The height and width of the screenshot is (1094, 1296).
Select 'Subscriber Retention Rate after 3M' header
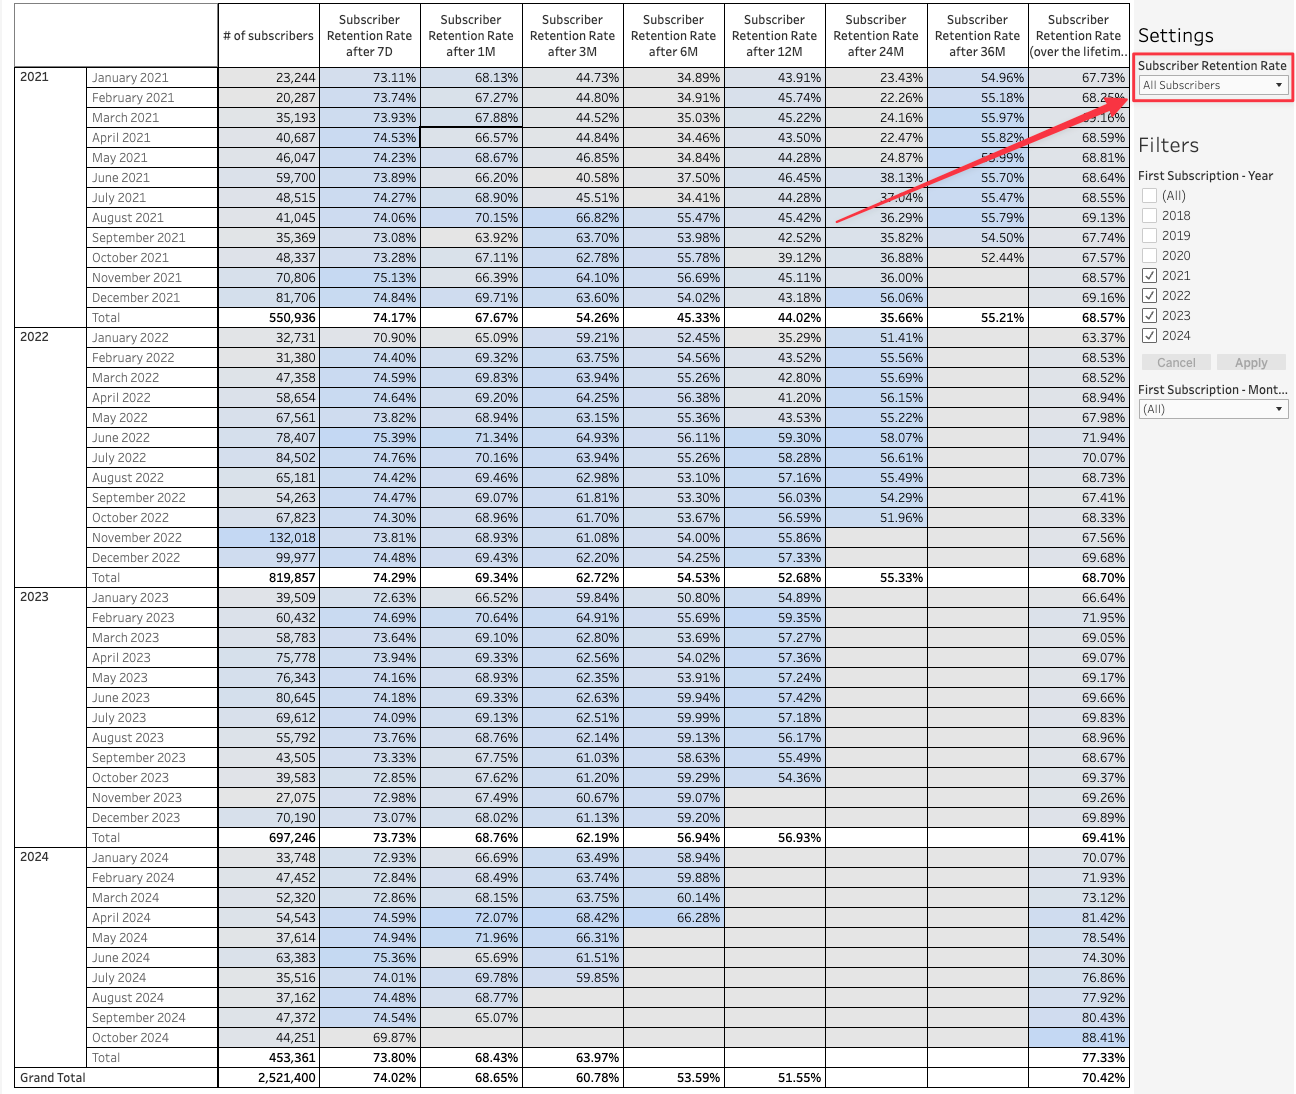(x=573, y=36)
